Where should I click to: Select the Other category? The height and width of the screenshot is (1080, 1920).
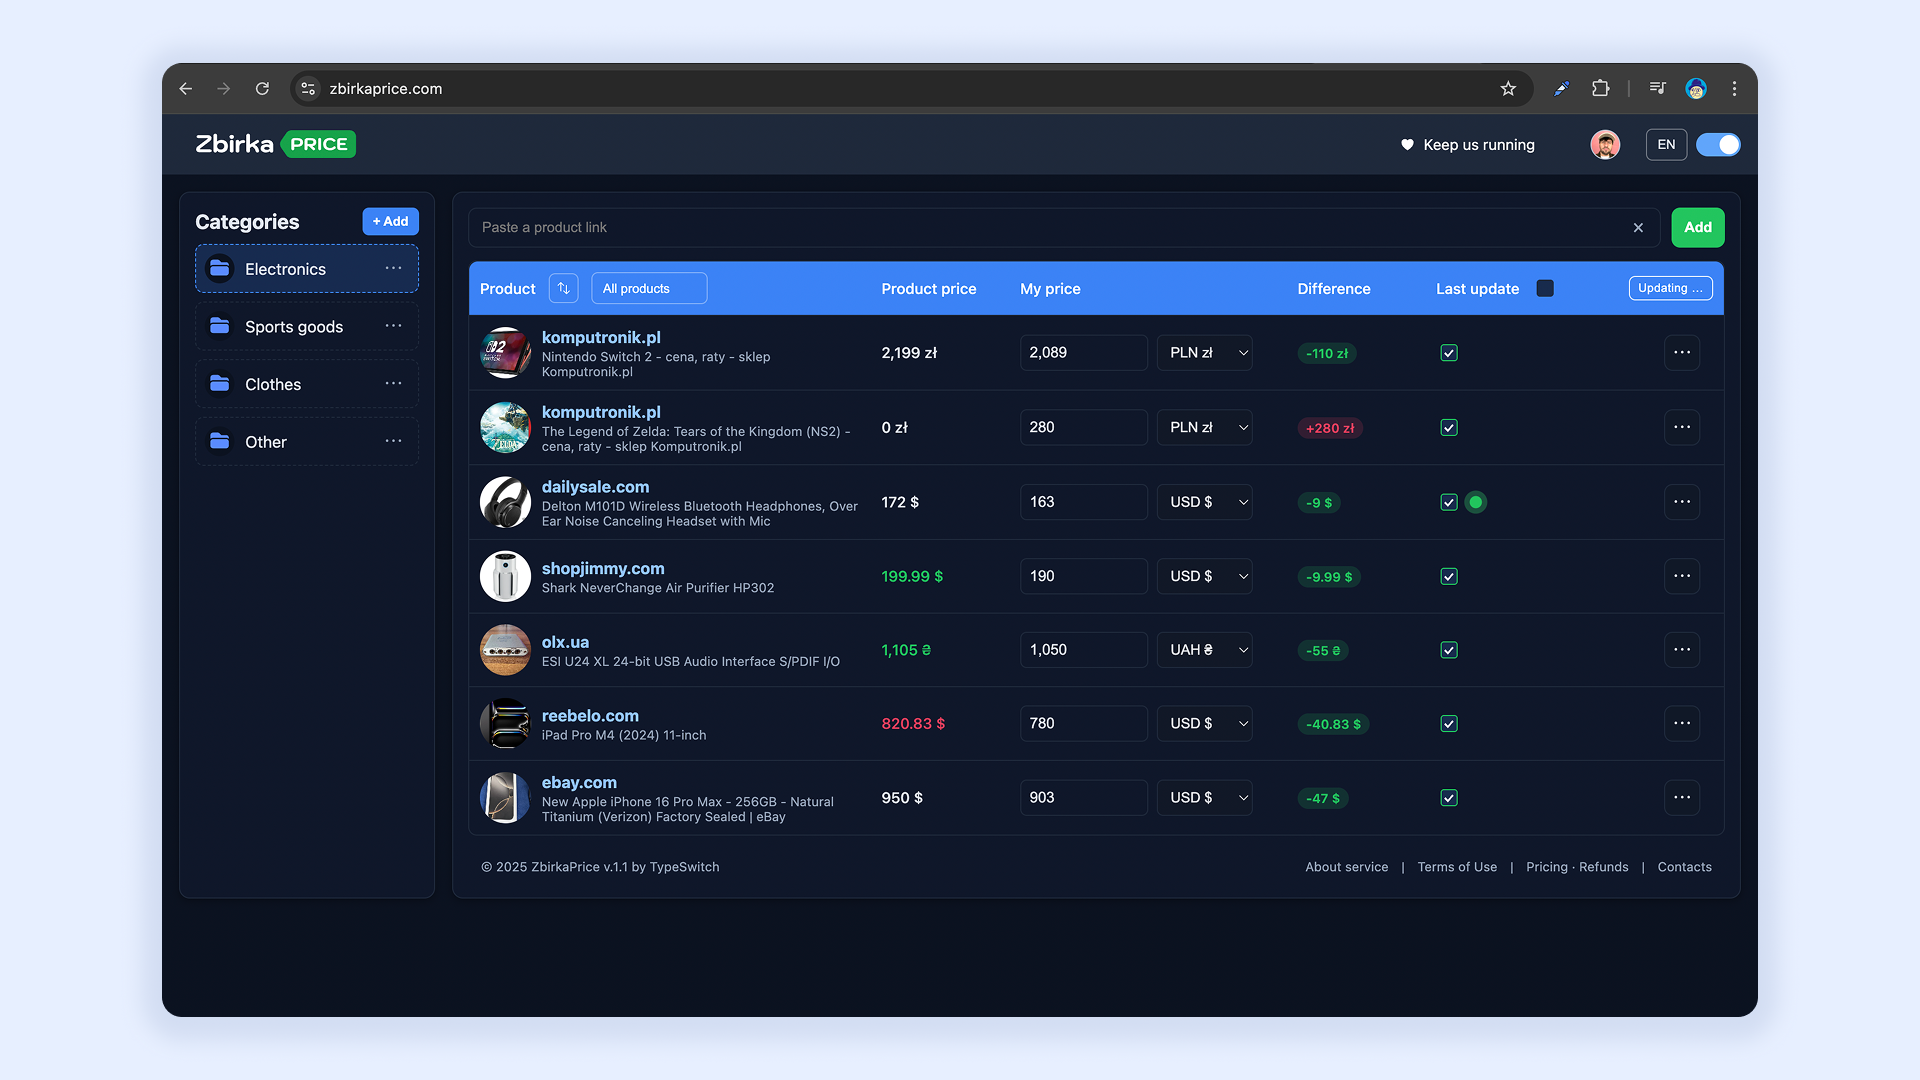pyautogui.click(x=307, y=441)
